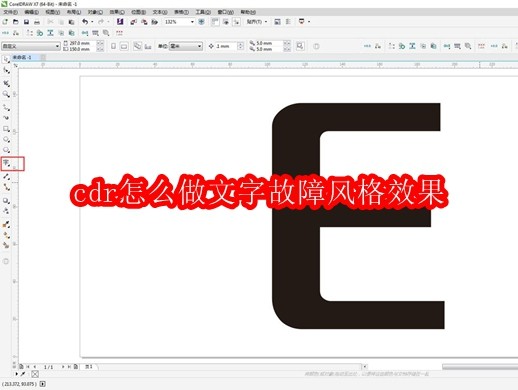Select the Ellipse tool in the toolbox
Image resolution: width=518 pixels, height=390 pixels.
tap(6, 140)
